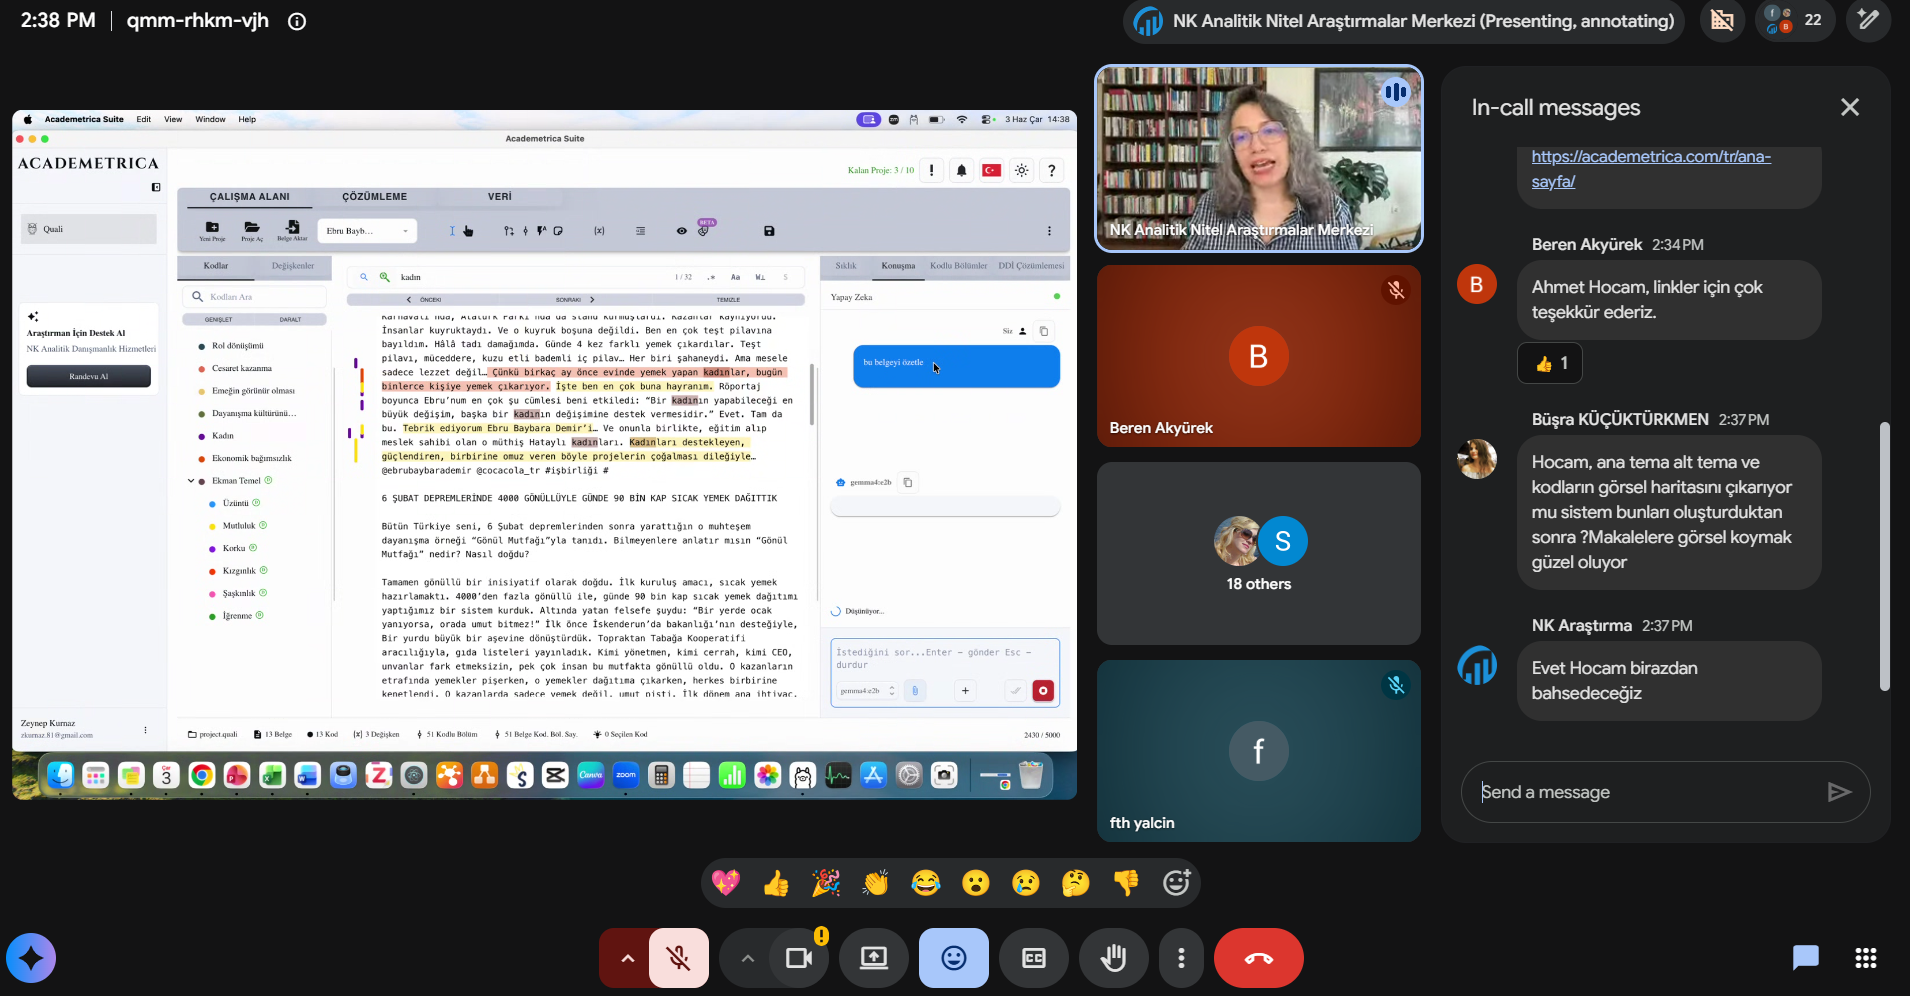Screen dimensions: 1910x996
Task: Select the Kadın code in list
Action: coord(222,436)
